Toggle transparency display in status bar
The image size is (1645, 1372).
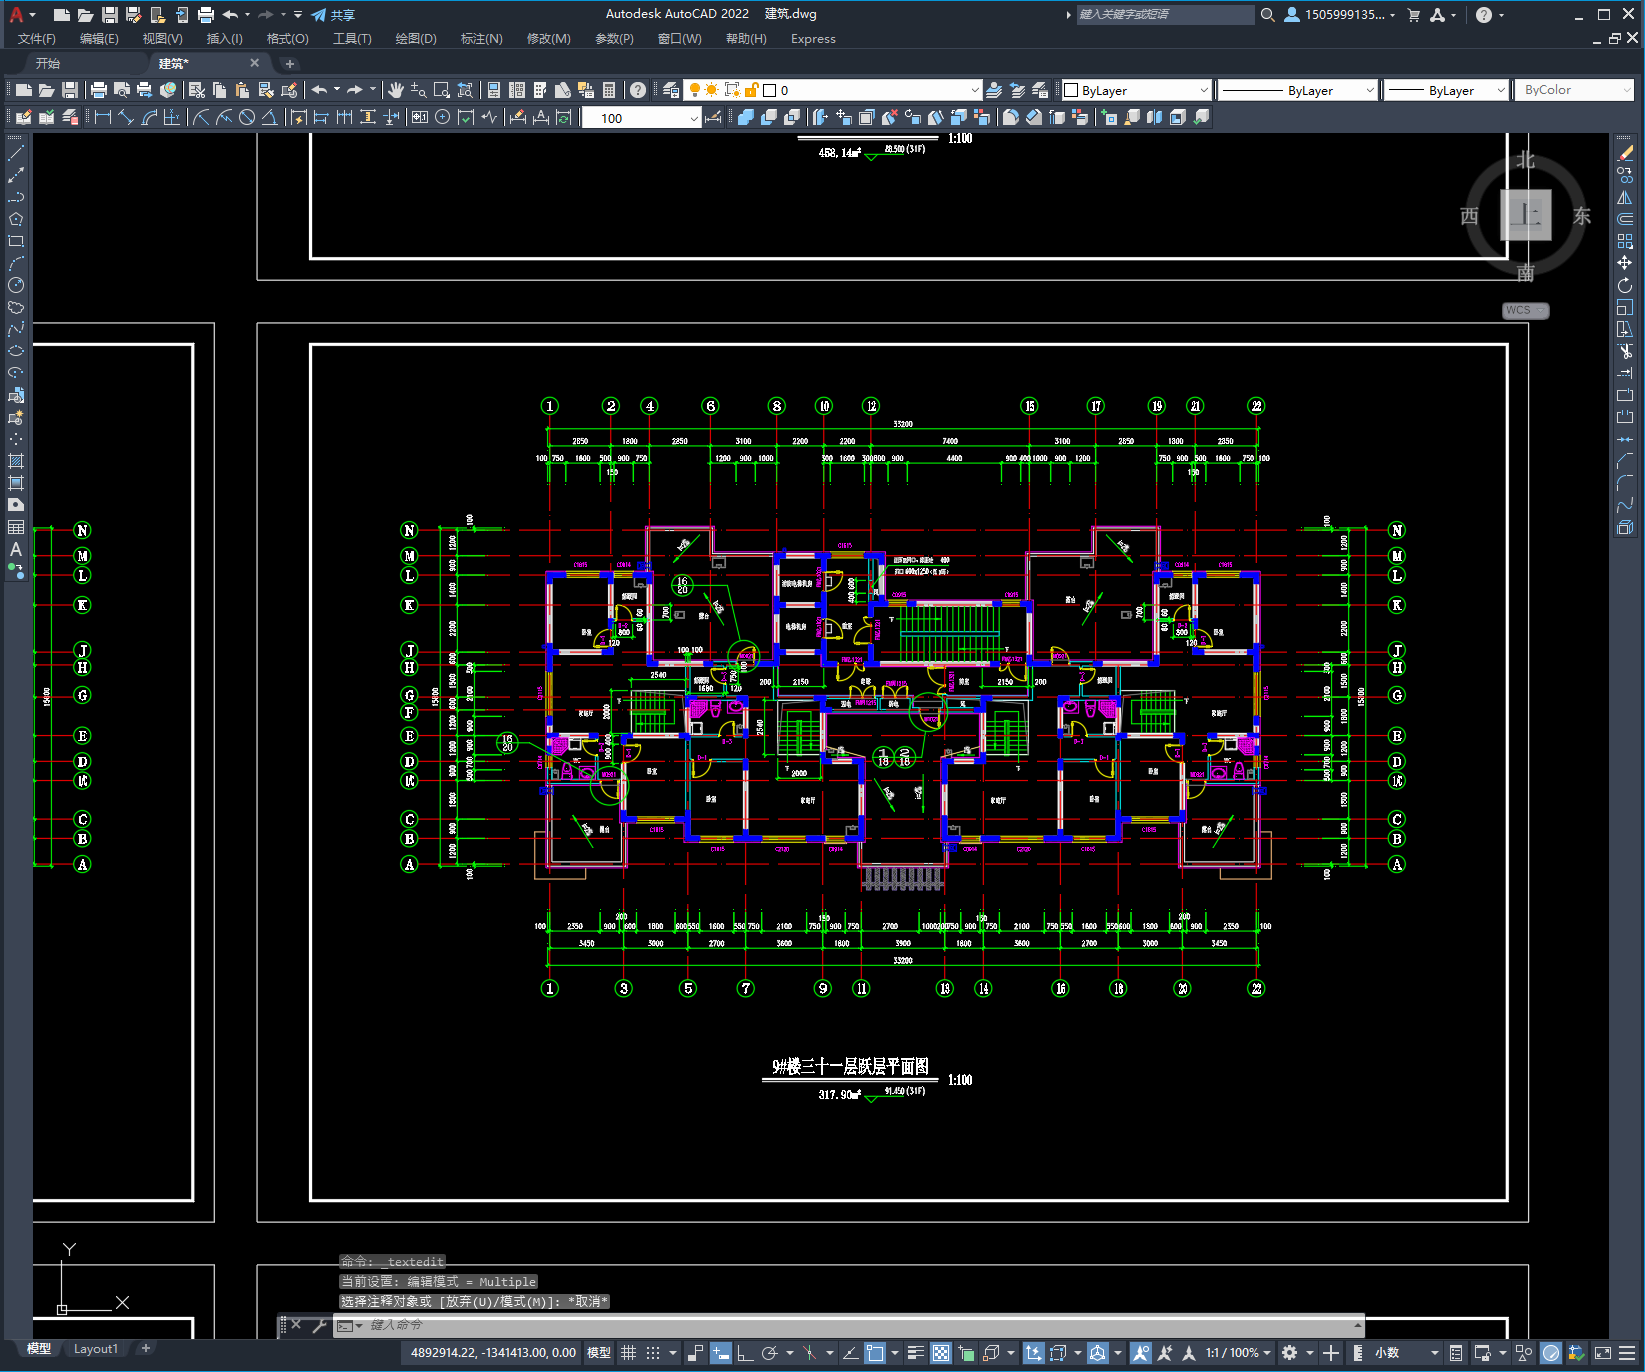pyautogui.click(x=941, y=1353)
